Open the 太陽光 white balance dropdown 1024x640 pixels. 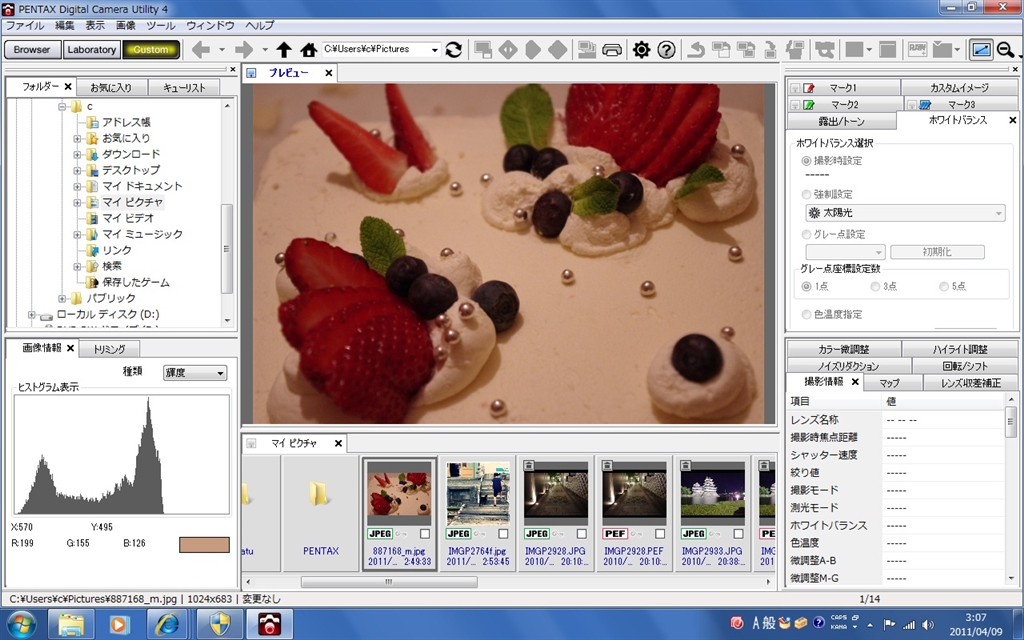[x=904, y=213]
